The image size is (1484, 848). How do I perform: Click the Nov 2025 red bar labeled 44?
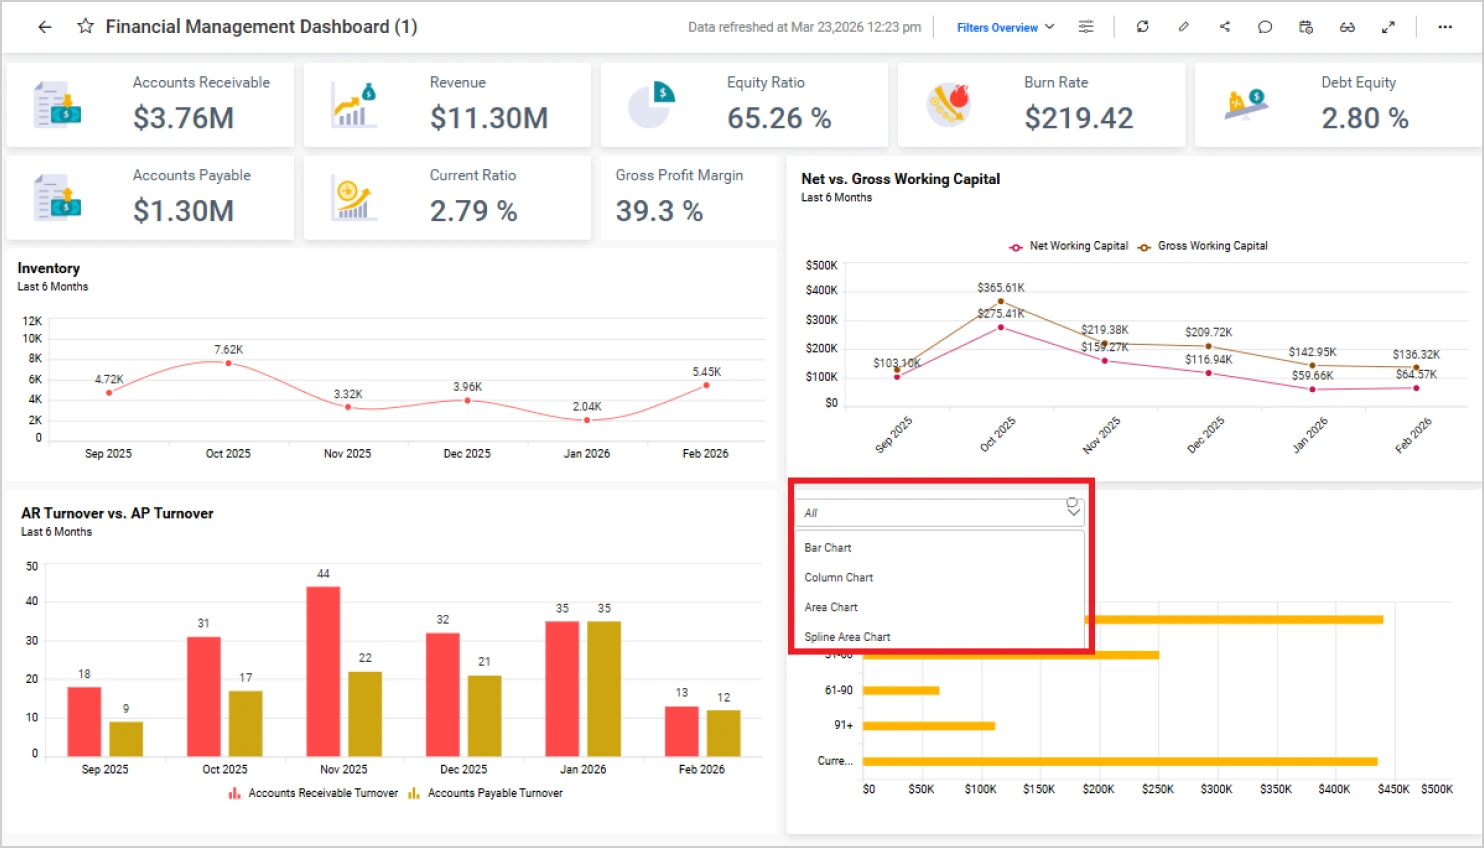pos(323,671)
